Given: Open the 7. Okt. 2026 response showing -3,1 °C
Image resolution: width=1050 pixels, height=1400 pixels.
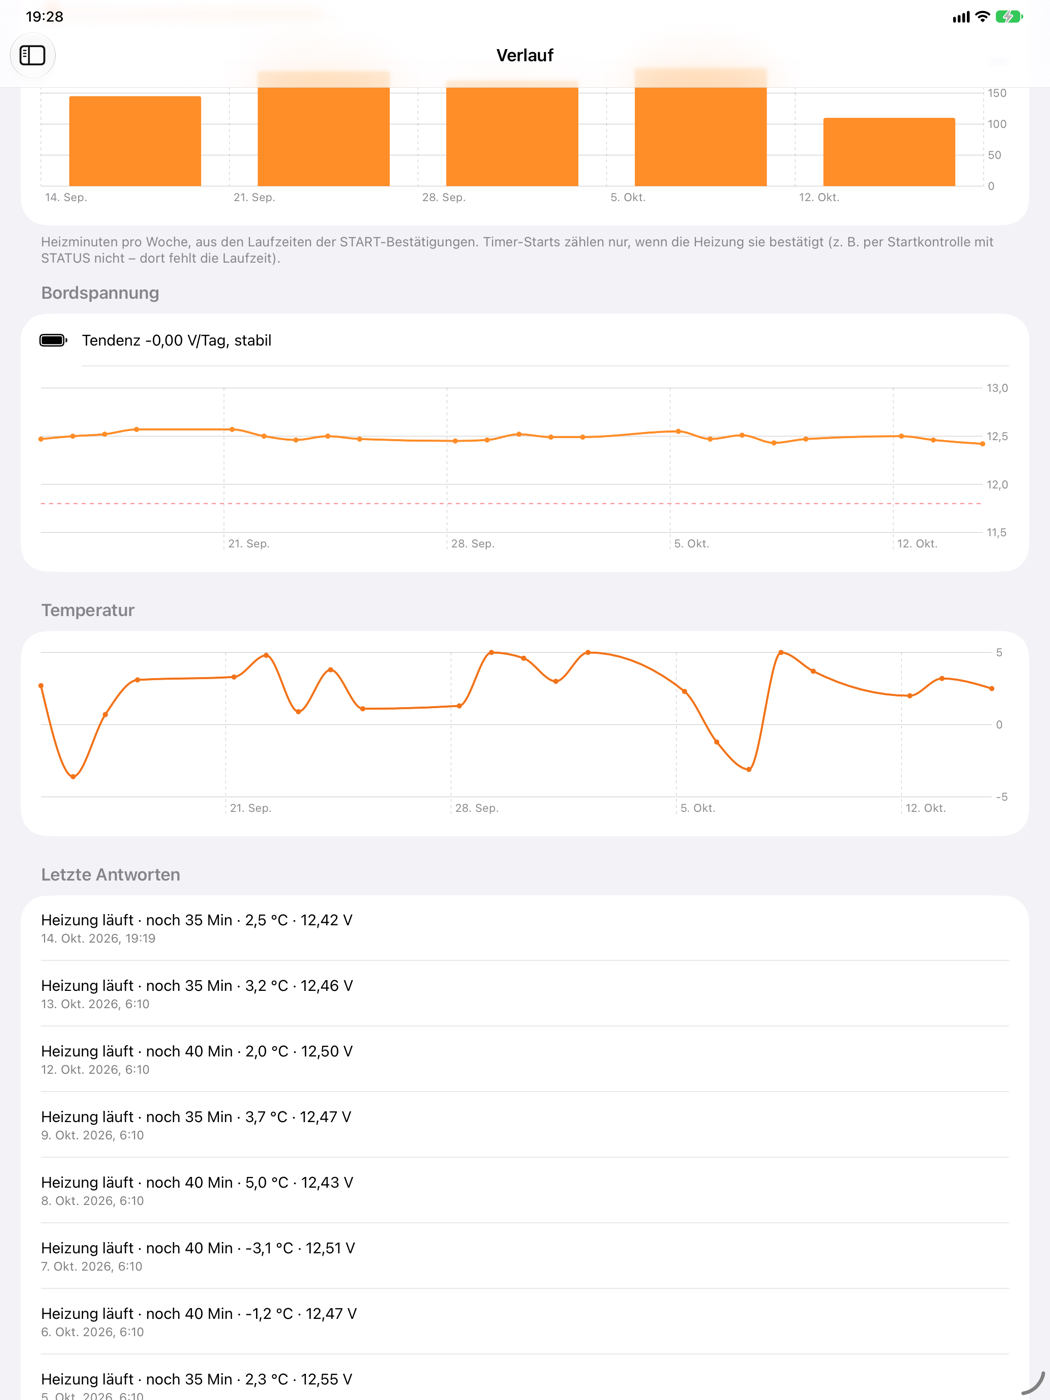Looking at the screenshot, I should pyautogui.click(x=525, y=1256).
